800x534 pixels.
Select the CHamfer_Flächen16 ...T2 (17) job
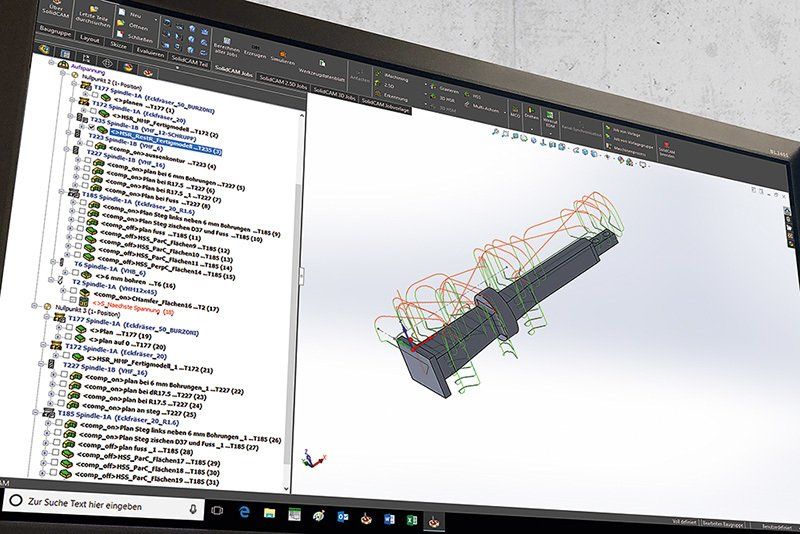pyautogui.click(x=156, y=301)
